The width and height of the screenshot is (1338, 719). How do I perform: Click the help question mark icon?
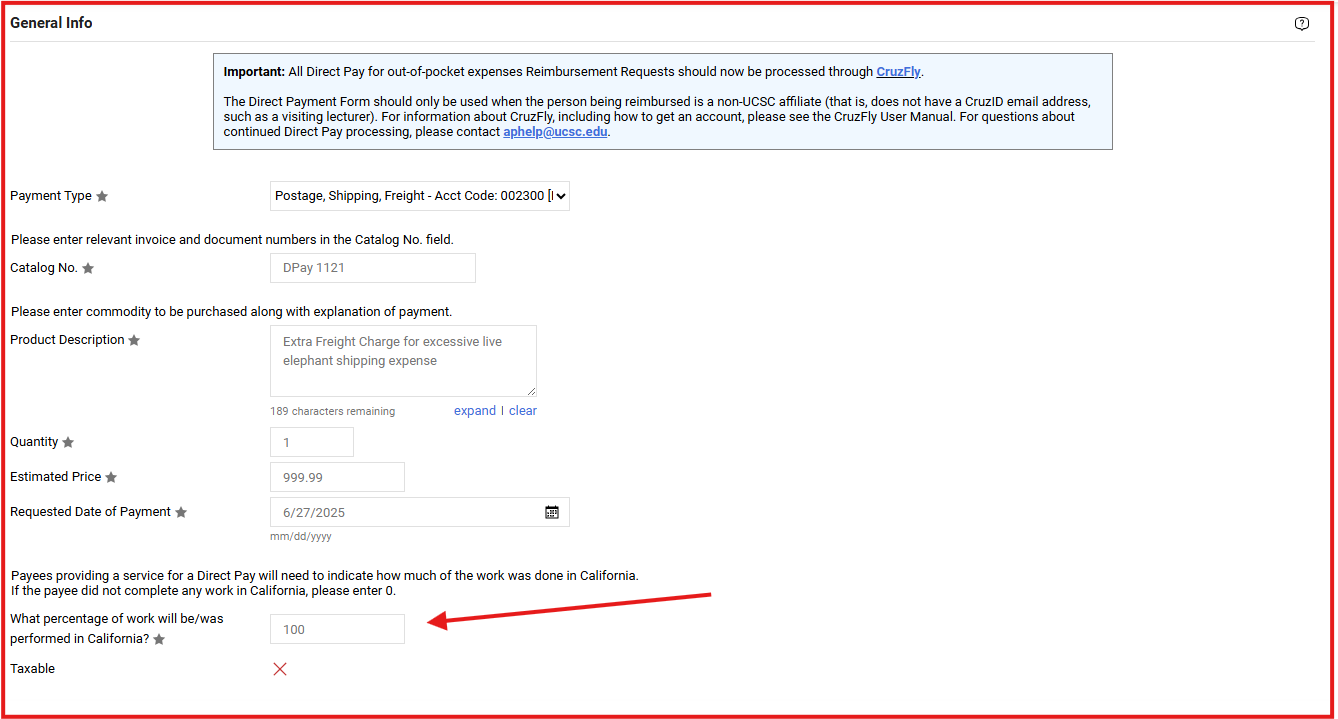tap(1301, 24)
